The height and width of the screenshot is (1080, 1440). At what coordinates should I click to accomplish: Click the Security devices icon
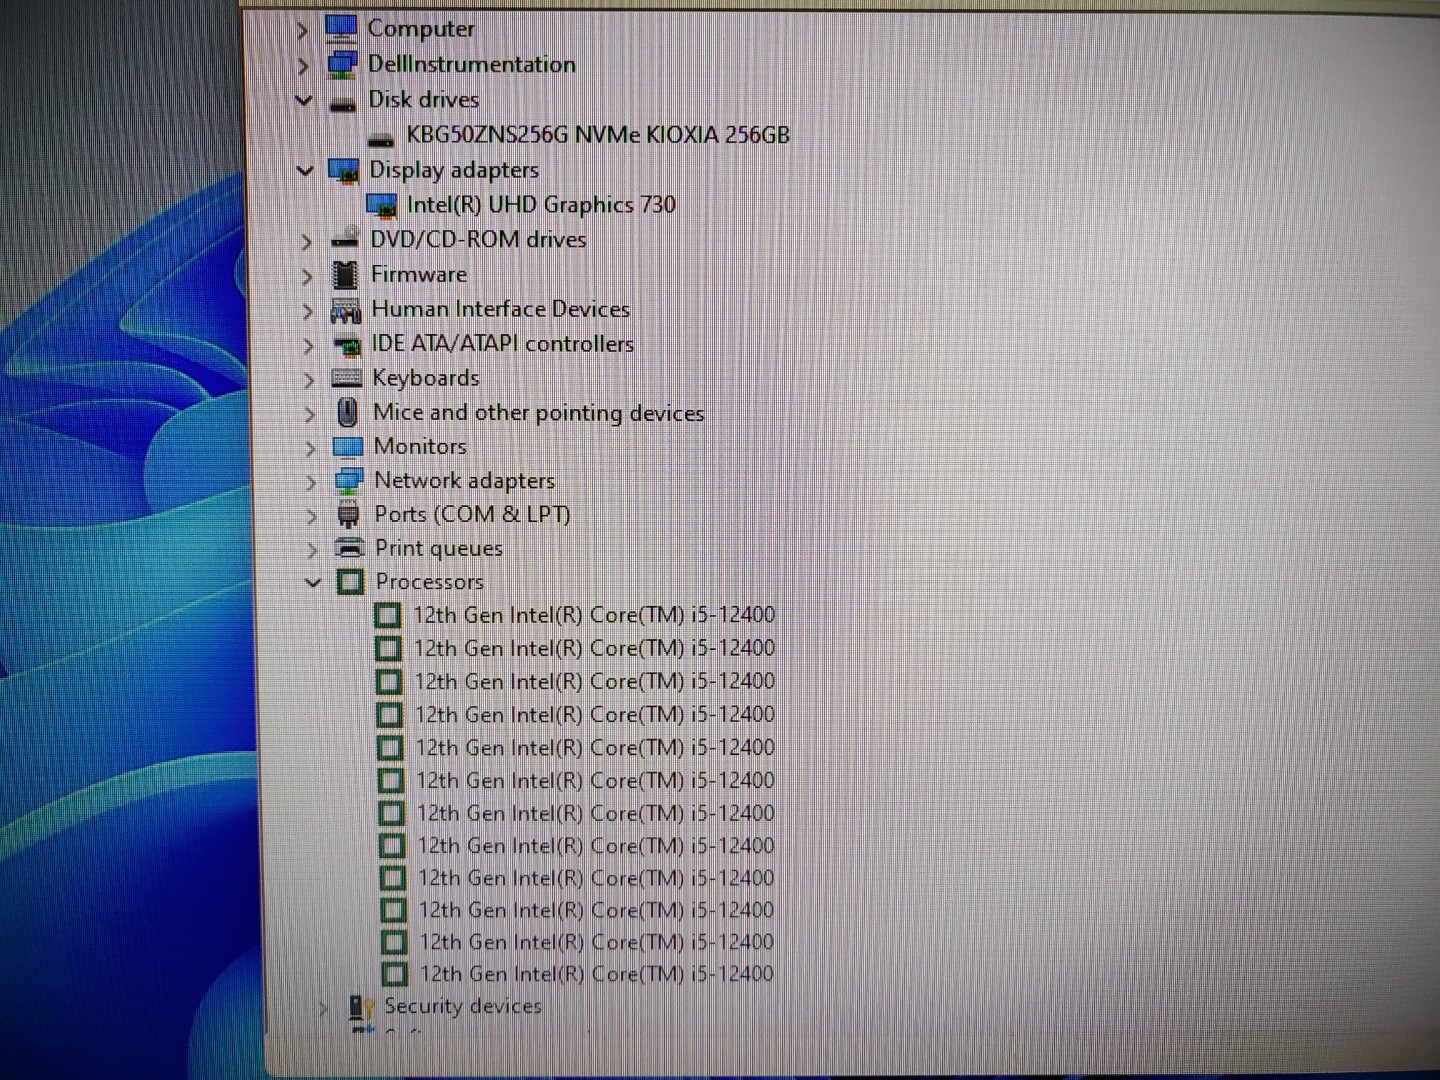click(361, 1008)
